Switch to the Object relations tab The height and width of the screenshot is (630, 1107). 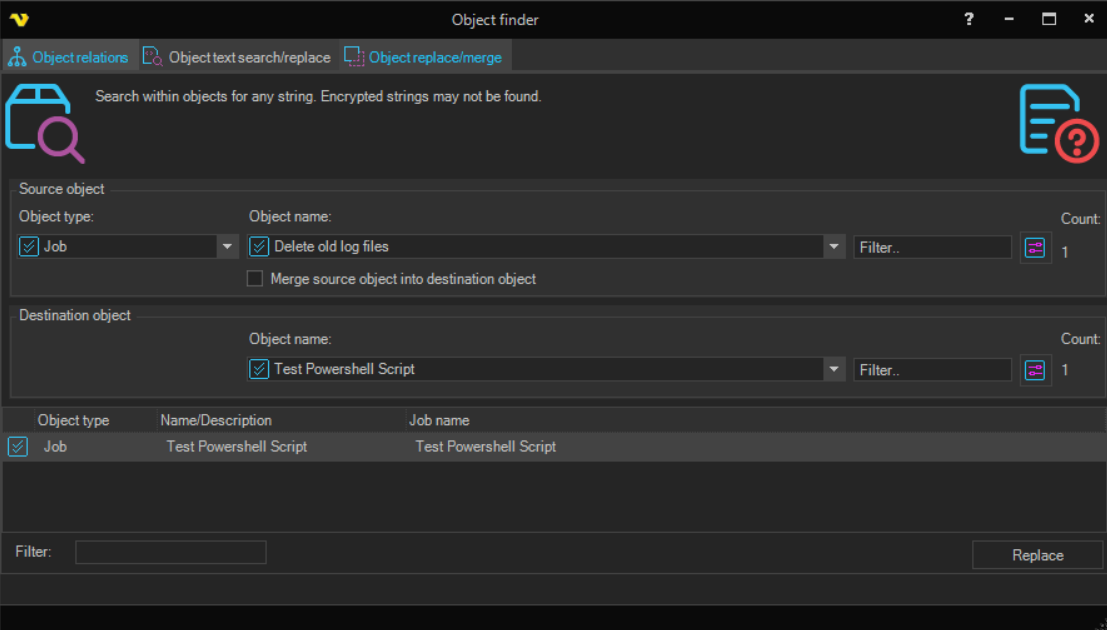[x=68, y=57]
